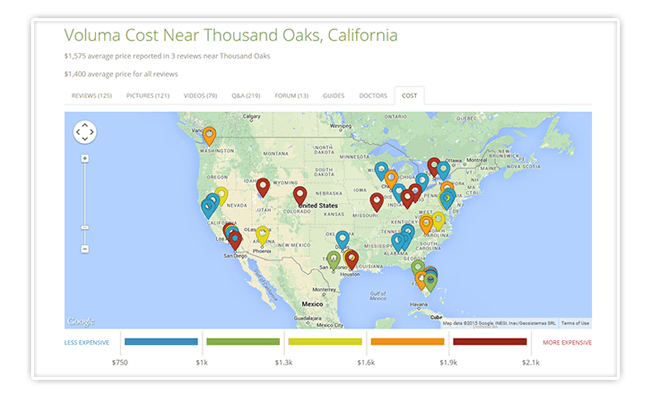650x397 pixels.
Task: Select the Cost tab
Action: pos(409,96)
